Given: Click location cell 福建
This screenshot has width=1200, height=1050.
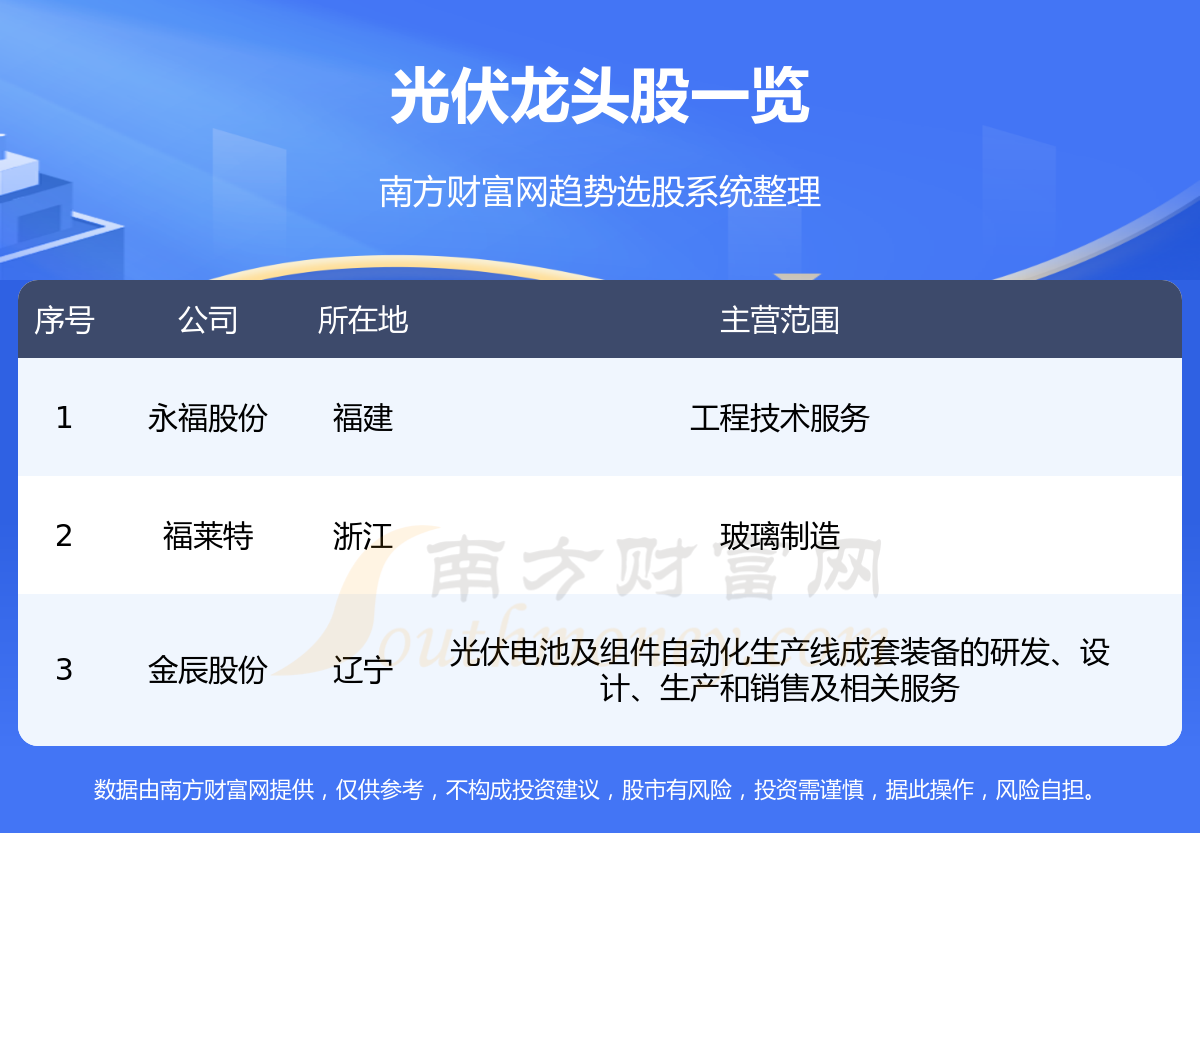Looking at the screenshot, I should [x=363, y=417].
